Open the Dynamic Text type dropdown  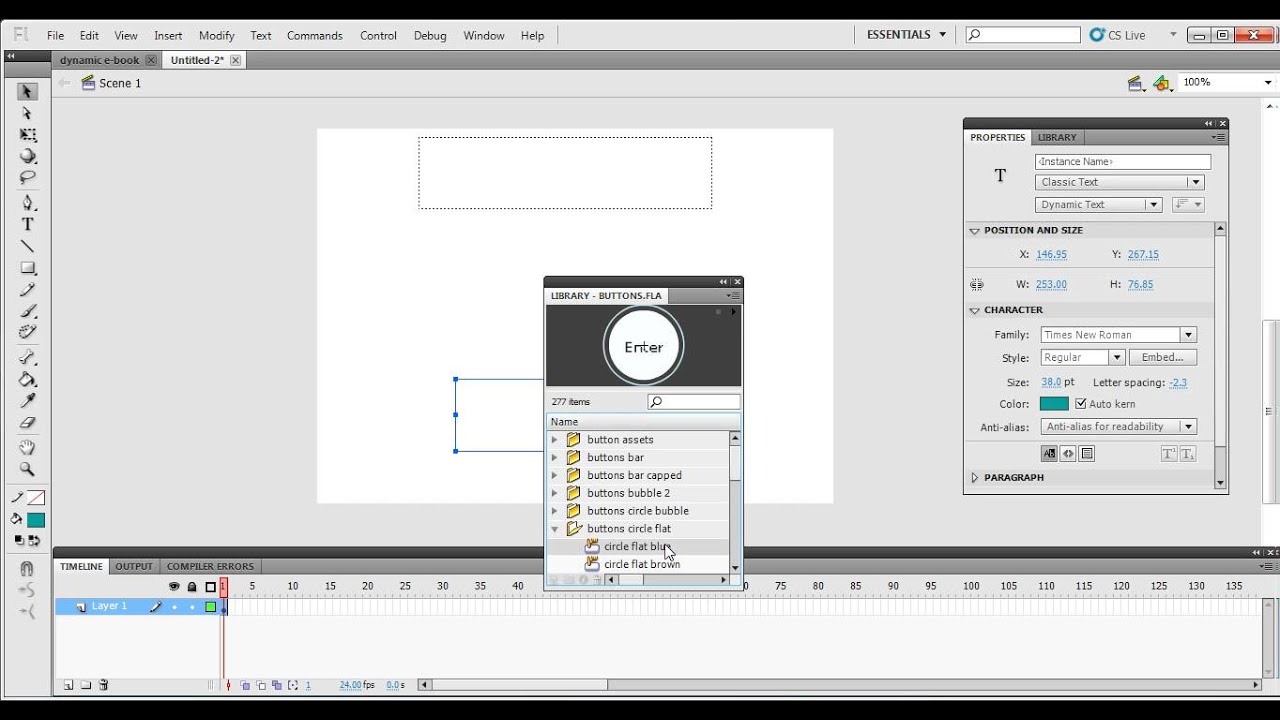pos(1098,204)
